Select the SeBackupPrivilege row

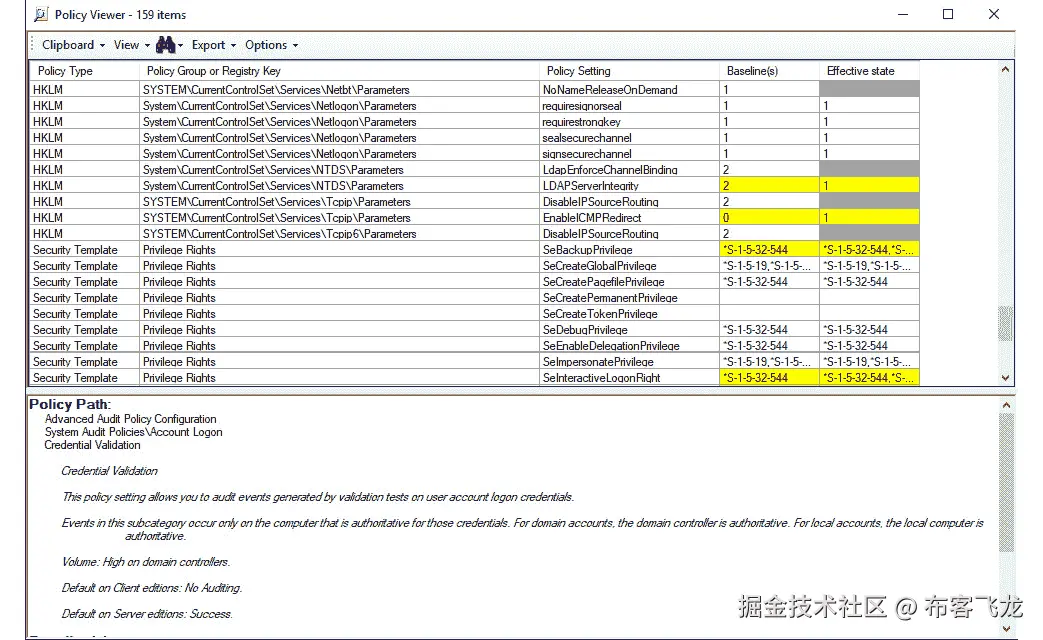click(475, 250)
